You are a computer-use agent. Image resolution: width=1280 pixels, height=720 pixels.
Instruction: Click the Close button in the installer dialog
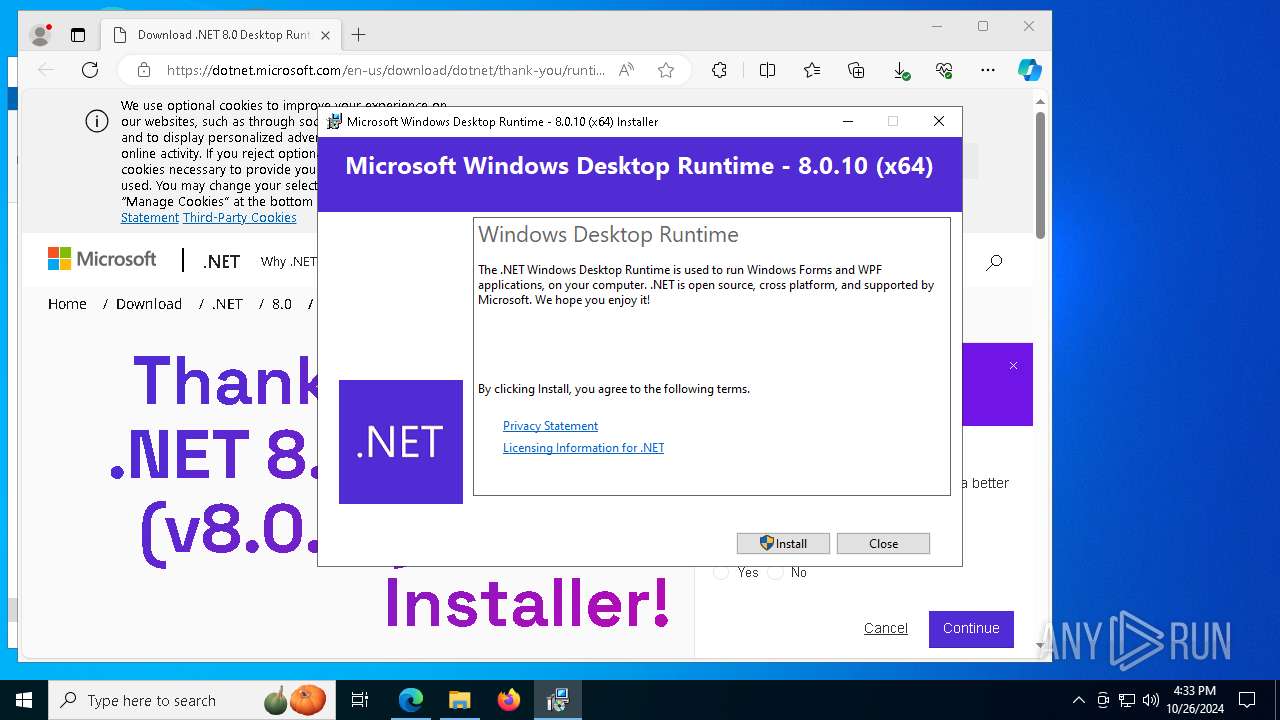(x=883, y=543)
